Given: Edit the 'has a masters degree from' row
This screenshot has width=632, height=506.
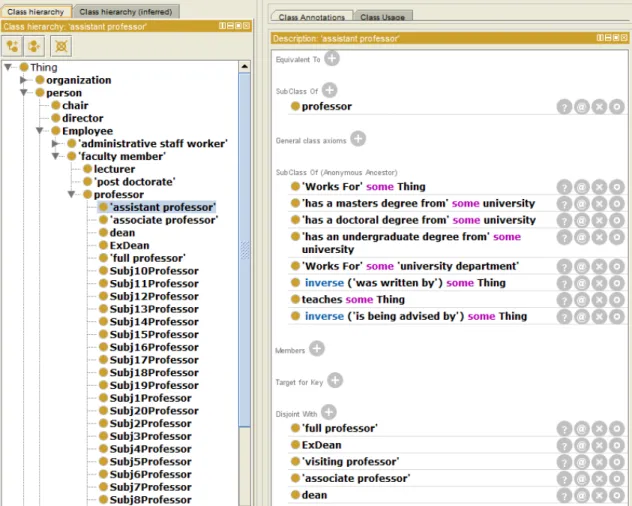Looking at the screenshot, I should point(617,204).
